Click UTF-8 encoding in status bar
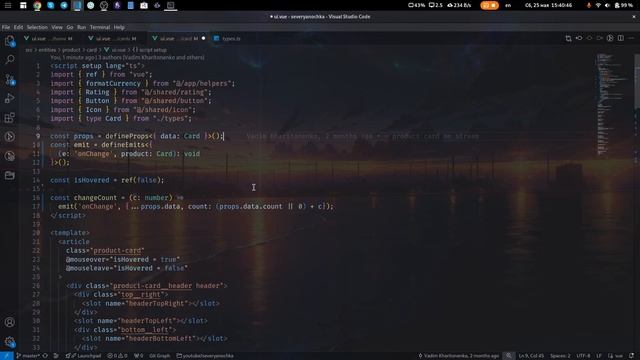 pyautogui.click(x=583, y=356)
